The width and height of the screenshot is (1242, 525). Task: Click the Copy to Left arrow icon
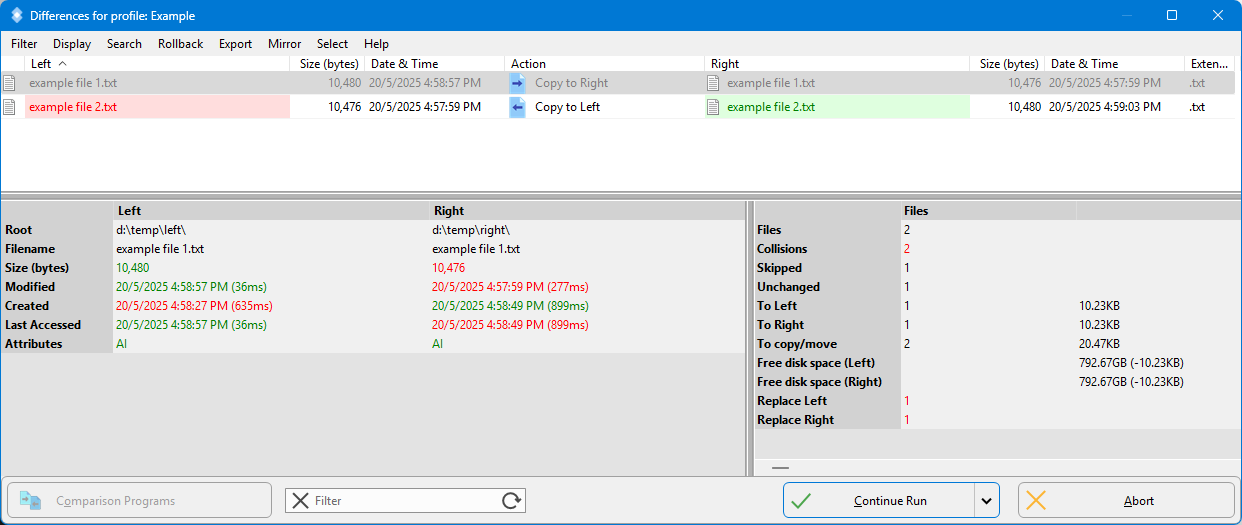click(517, 107)
